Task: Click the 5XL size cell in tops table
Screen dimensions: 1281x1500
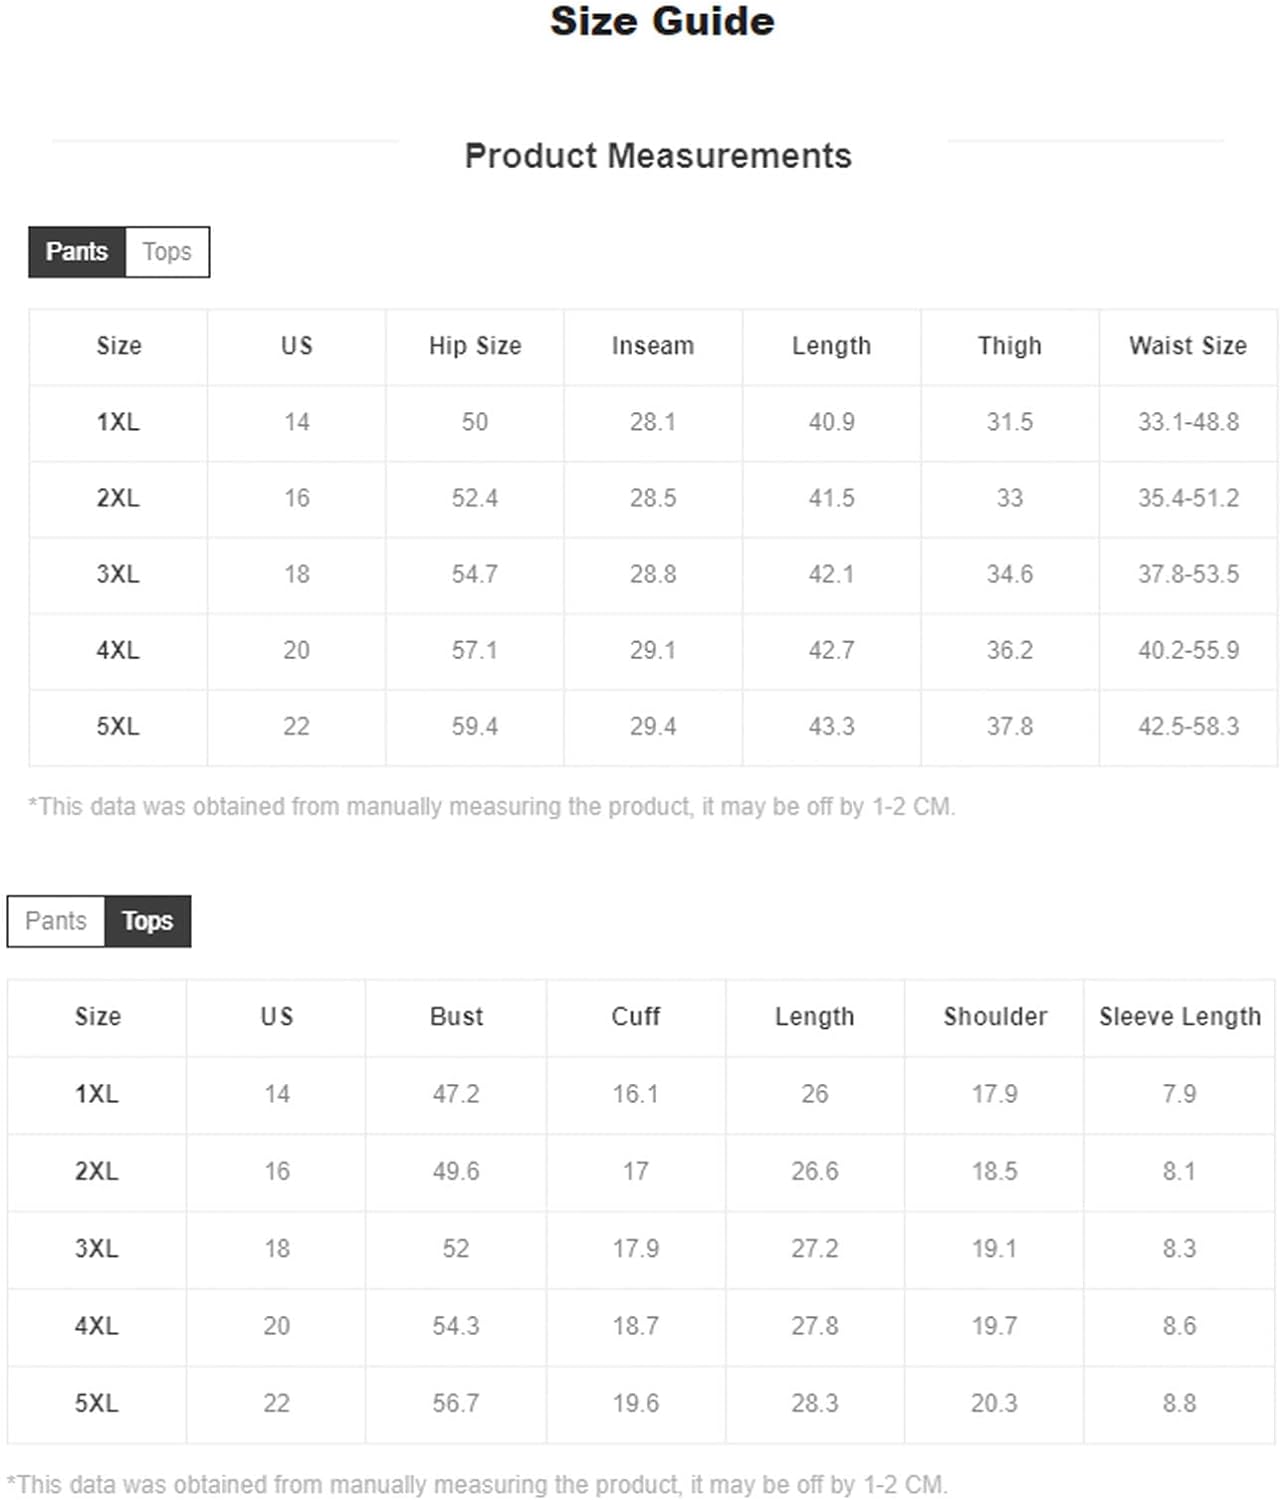Action: tap(97, 1404)
